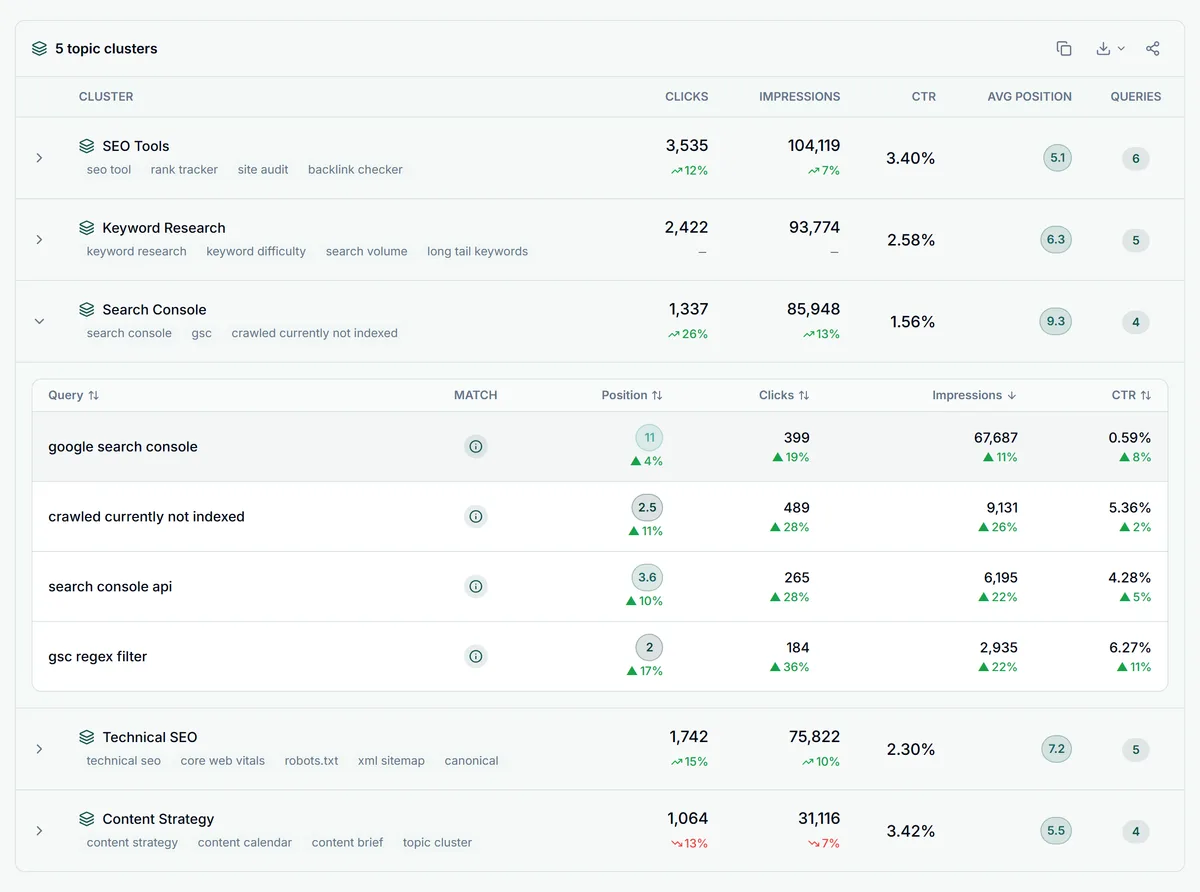This screenshot has width=1200, height=892.
Task: Click the 5.5 avg position badge
Action: pyautogui.click(x=1055, y=831)
